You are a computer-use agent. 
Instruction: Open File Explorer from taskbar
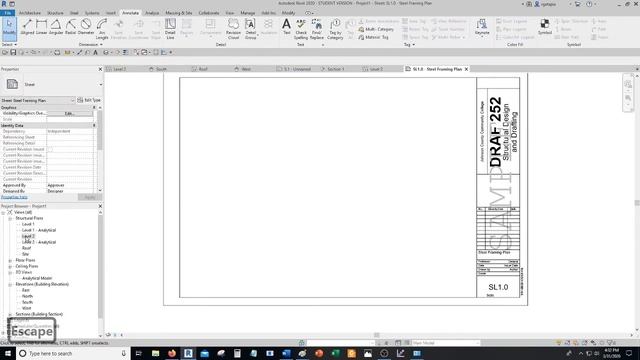click(156, 353)
